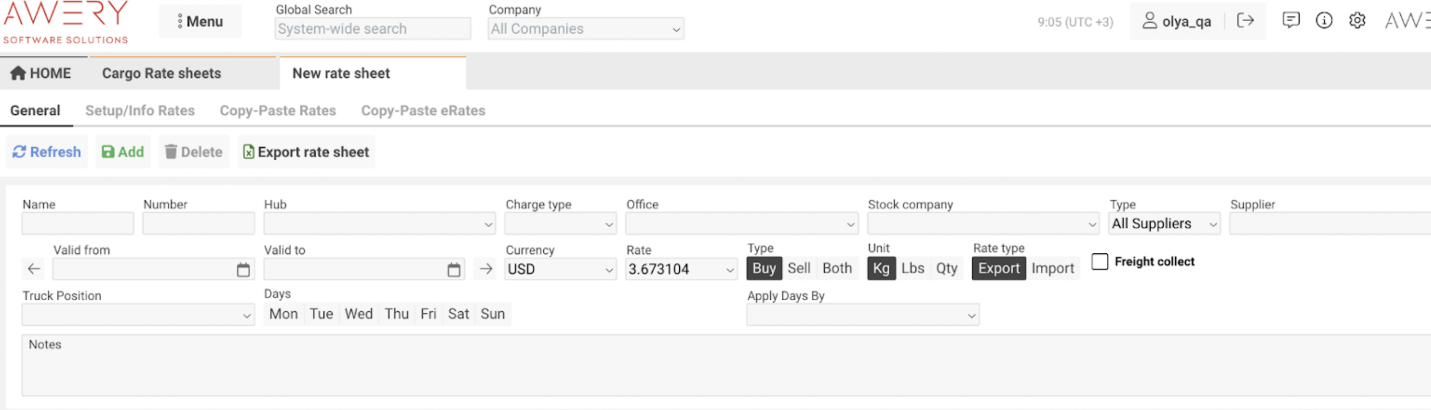Select the New rate sheet tab
Viewport: 1431px width, 410px height.
(x=341, y=73)
